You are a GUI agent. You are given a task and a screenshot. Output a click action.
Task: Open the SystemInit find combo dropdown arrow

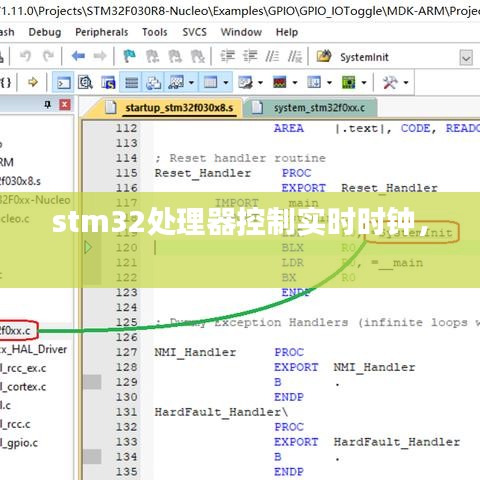[466, 58]
